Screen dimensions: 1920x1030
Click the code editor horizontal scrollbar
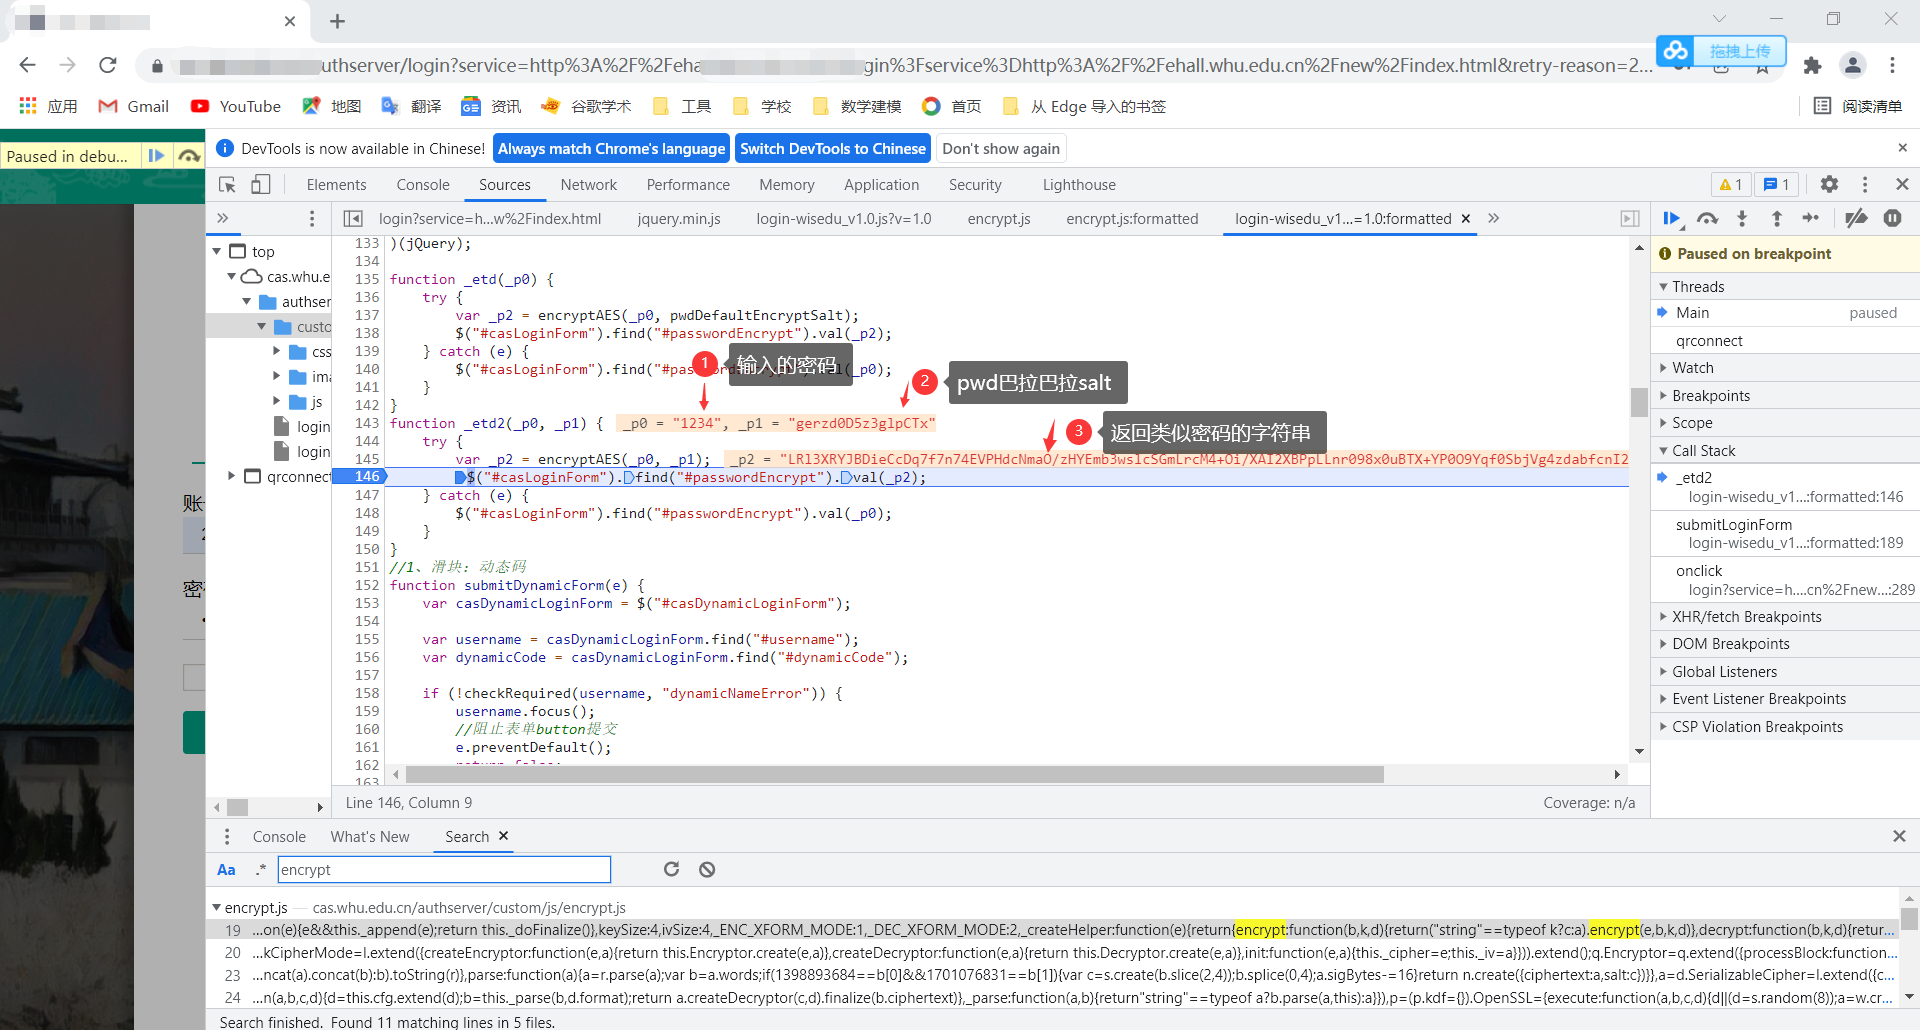[x=895, y=774]
